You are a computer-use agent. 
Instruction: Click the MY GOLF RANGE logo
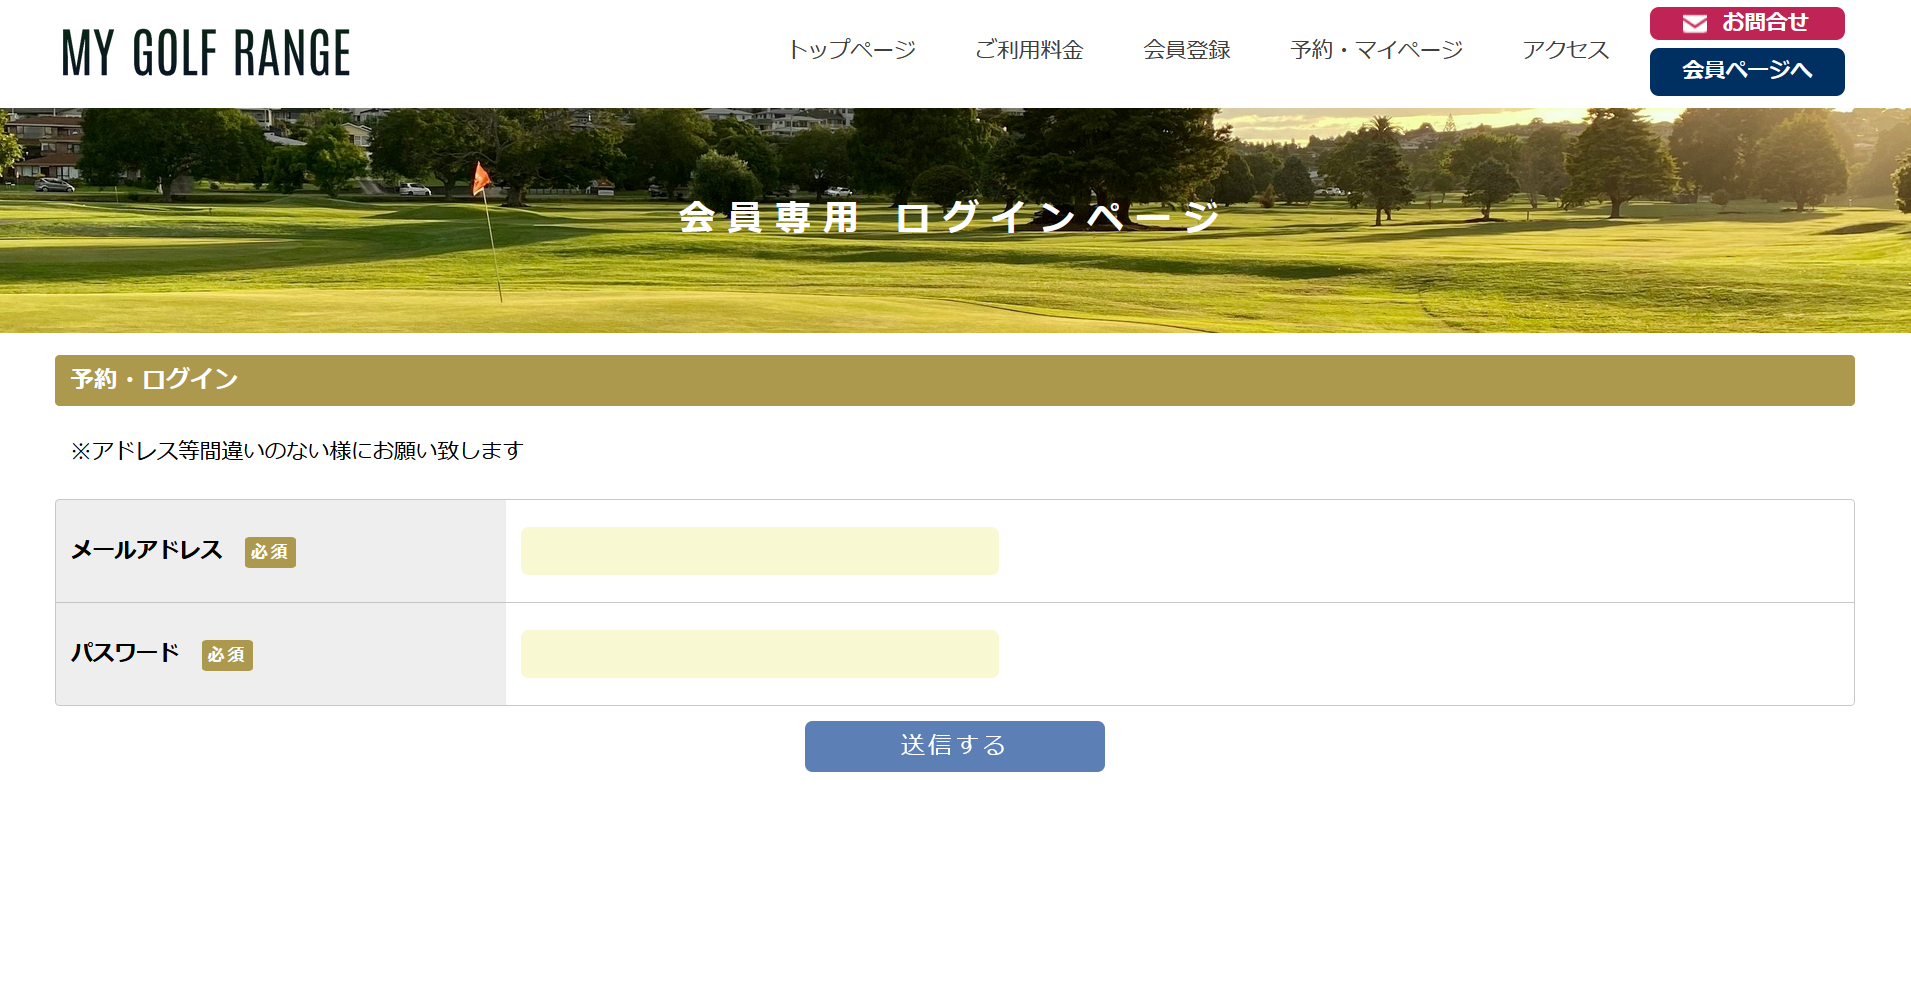click(206, 53)
